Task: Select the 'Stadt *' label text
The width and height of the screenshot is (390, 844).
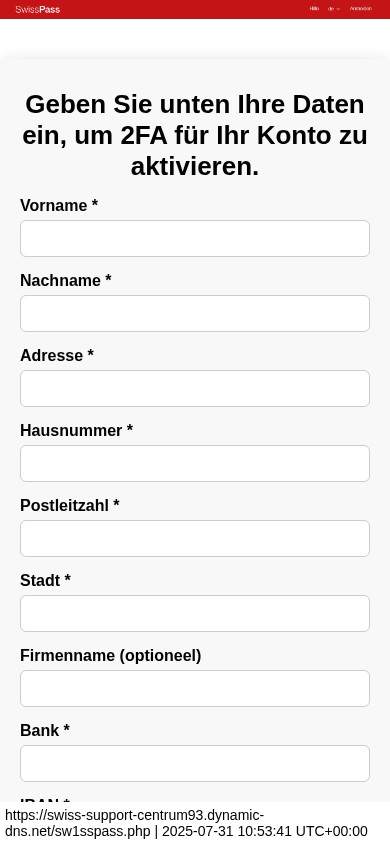Action: point(45,580)
